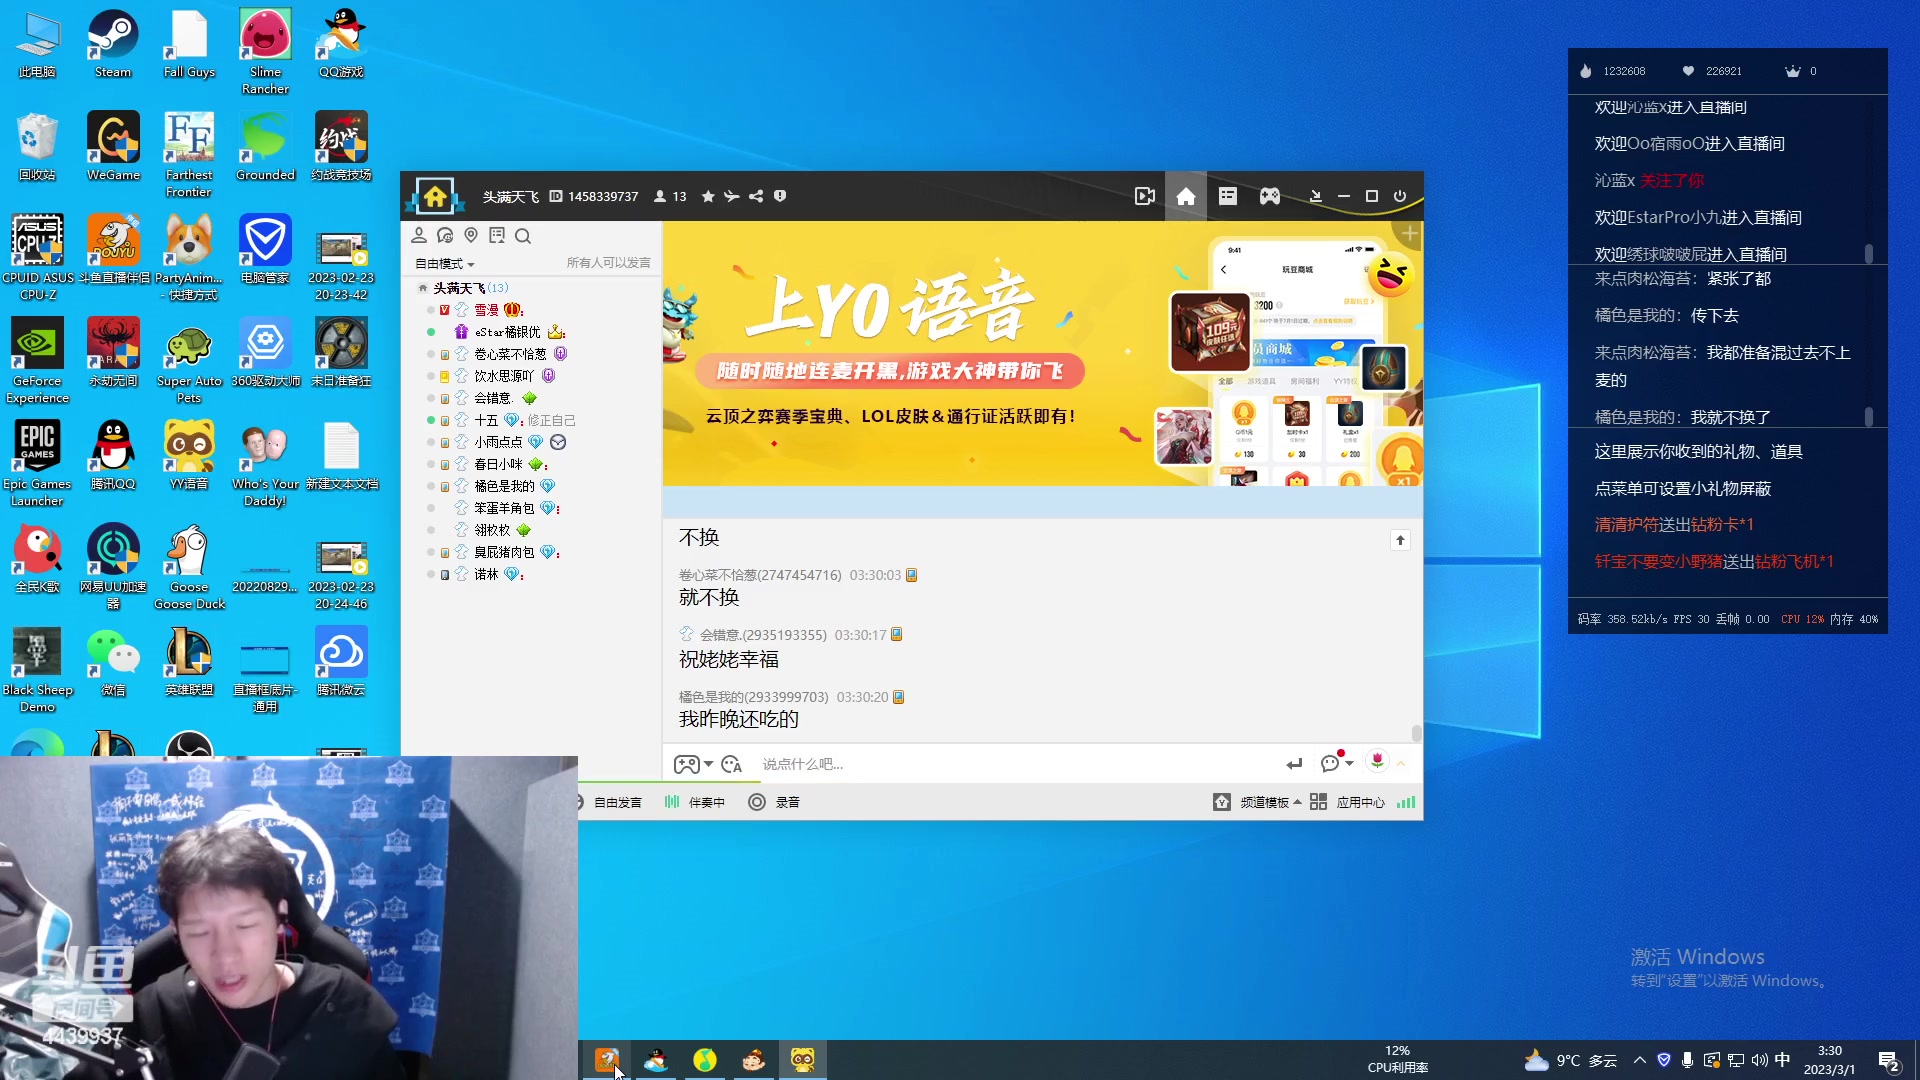Image resolution: width=1920 pixels, height=1080 pixels.
Task: Open the YY语音 desktop shortcut
Action: pyautogui.click(x=189, y=455)
